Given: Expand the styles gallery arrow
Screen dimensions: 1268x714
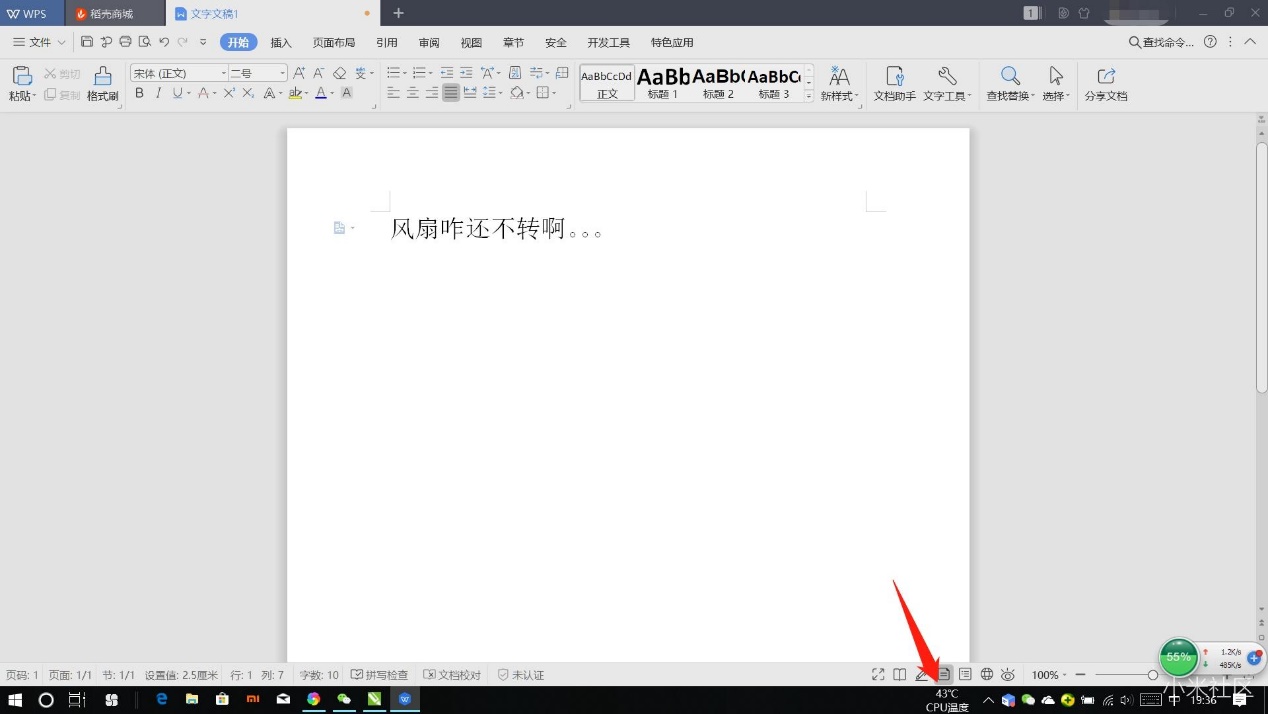Looking at the screenshot, I should point(809,96).
